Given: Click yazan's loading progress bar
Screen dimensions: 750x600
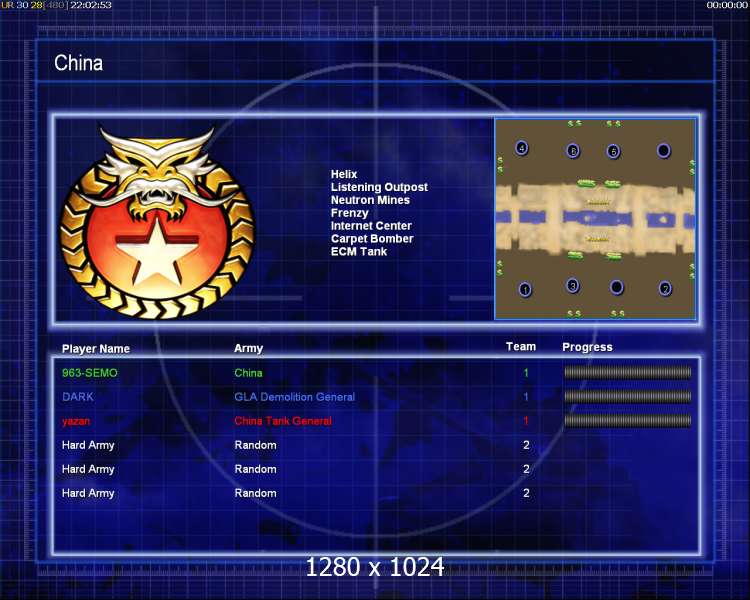Looking at the screenshot, I should click(x=628, y=421).
